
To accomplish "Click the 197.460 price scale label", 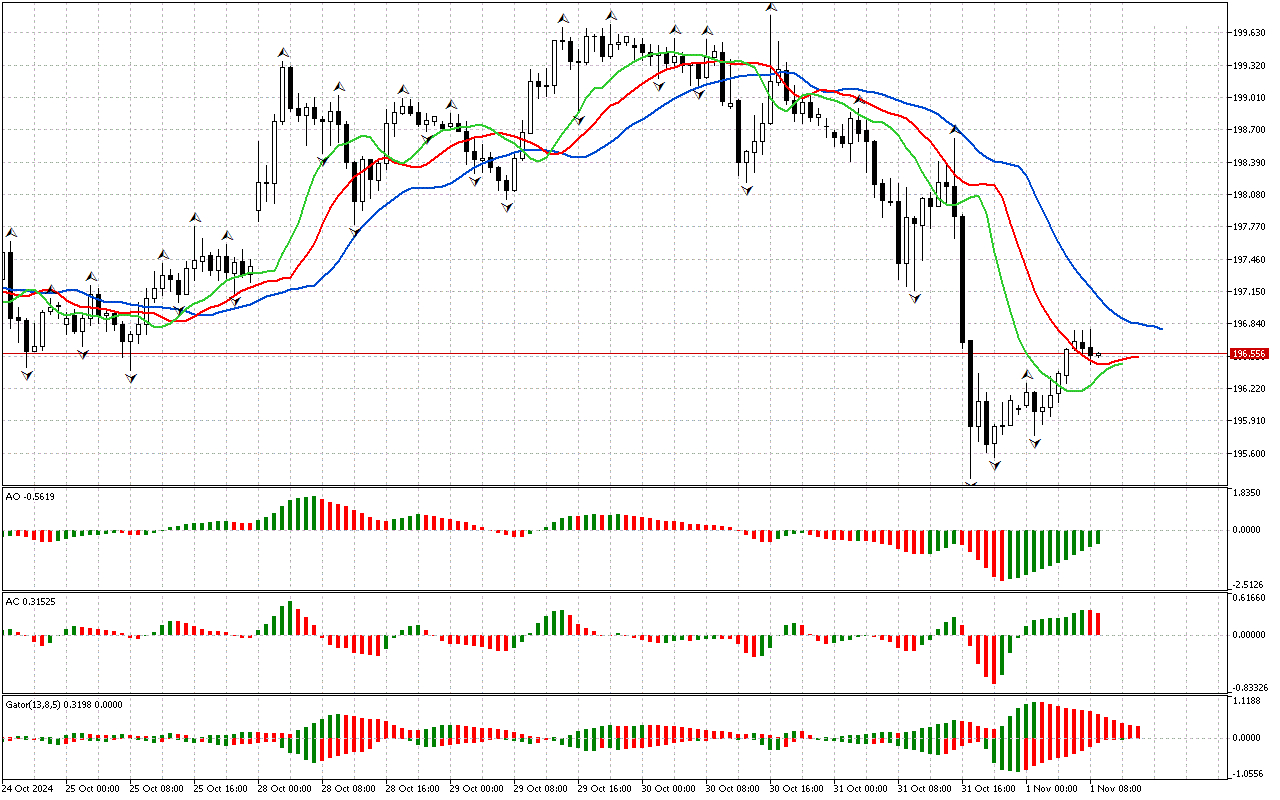I will 1250,260.
